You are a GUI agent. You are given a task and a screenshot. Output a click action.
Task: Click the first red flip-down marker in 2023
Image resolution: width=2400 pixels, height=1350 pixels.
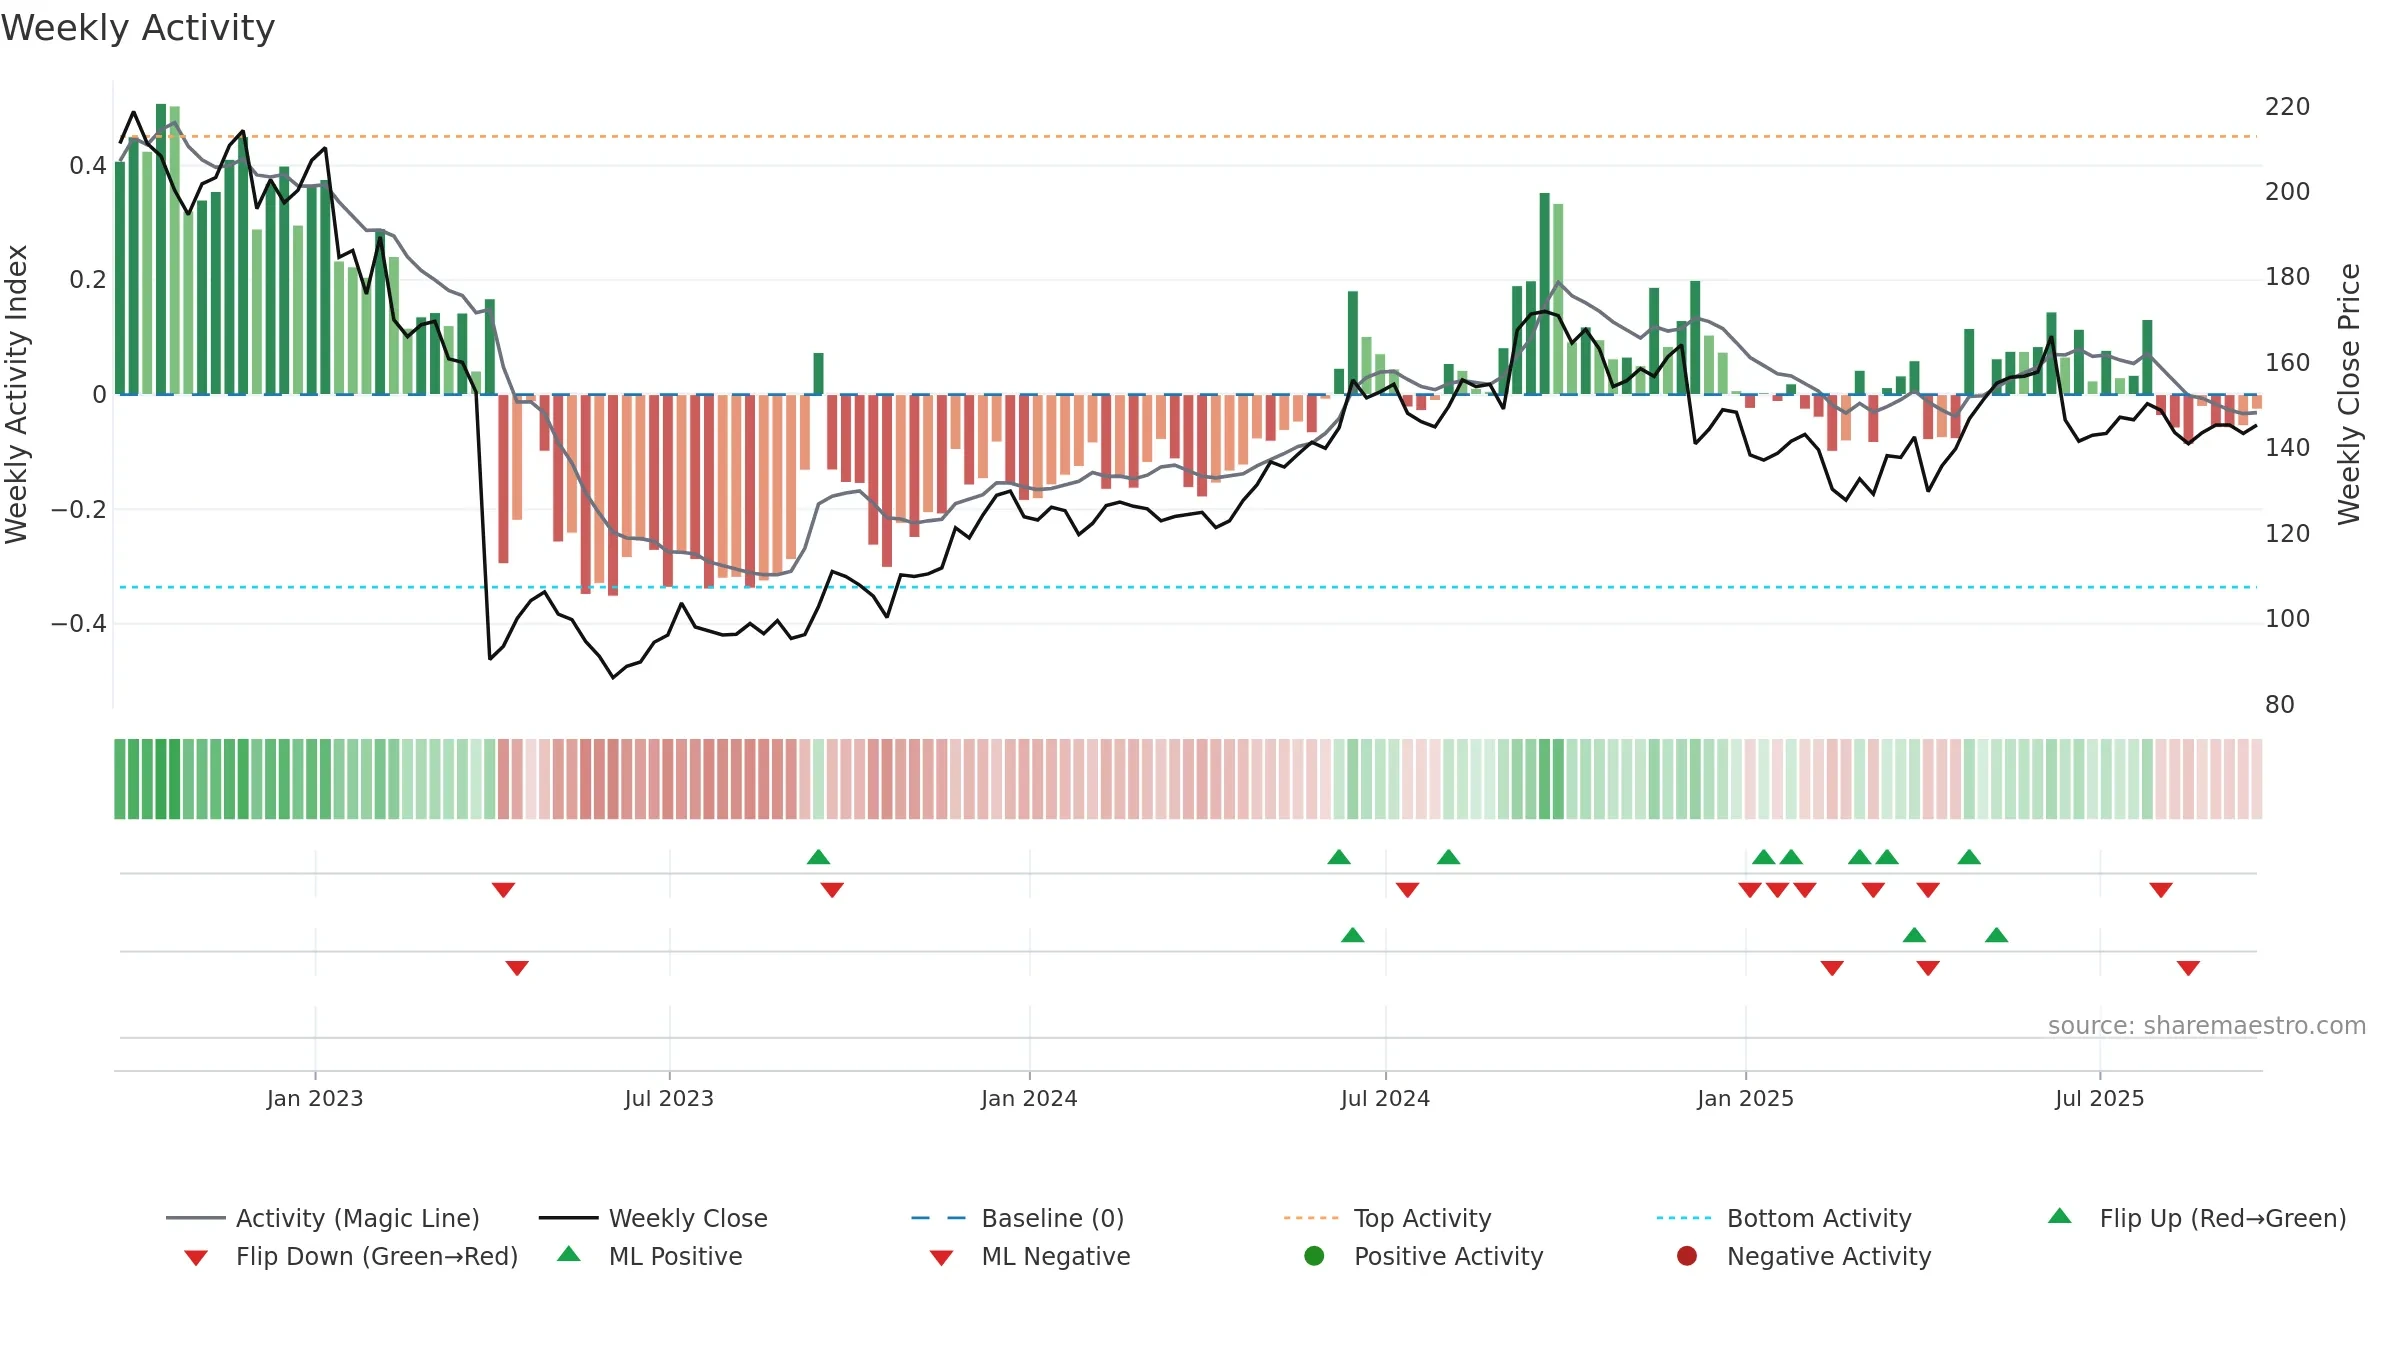(x=503, y=890)
